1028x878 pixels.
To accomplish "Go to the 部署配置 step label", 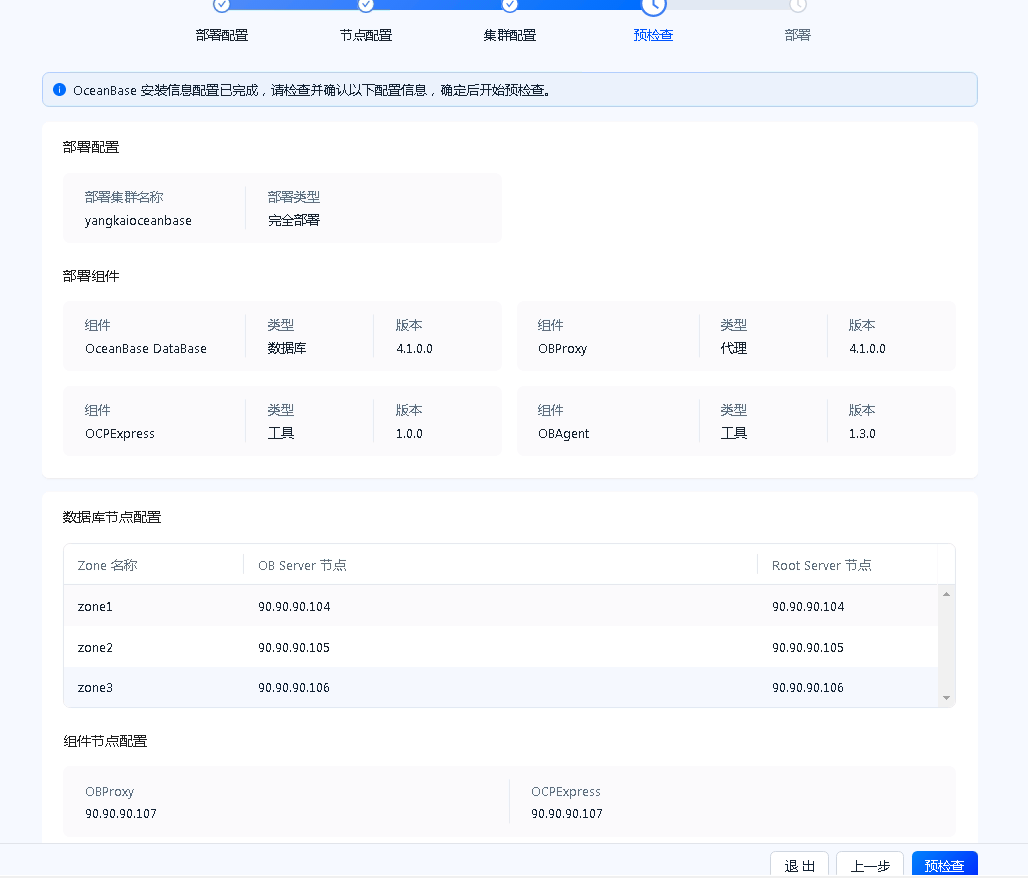I will pyautogui.click(x=222, y=35).
